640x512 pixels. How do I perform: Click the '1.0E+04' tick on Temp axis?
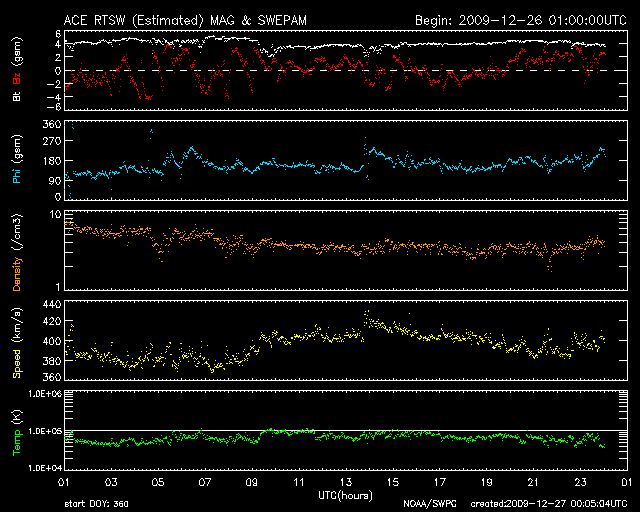[45, 468]
